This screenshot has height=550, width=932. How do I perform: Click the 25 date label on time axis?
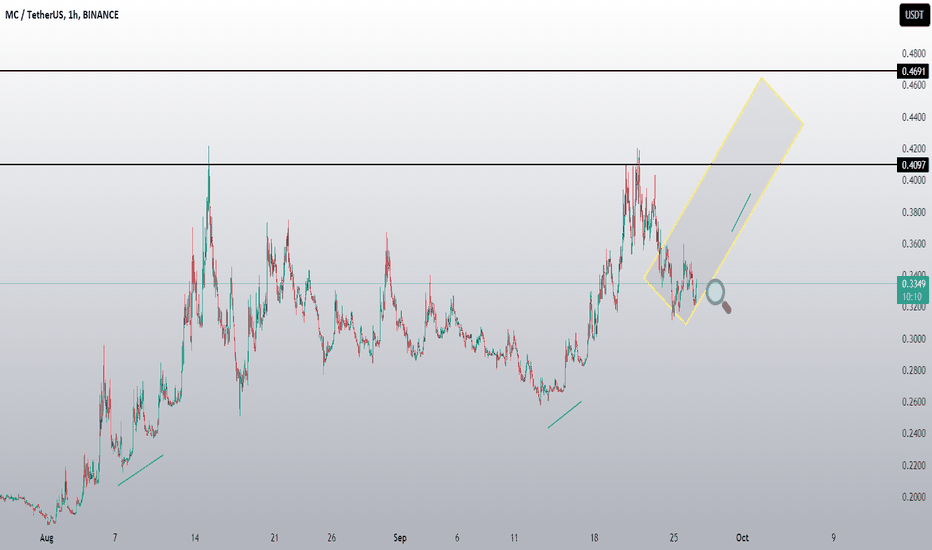click(x=673, y=538)
